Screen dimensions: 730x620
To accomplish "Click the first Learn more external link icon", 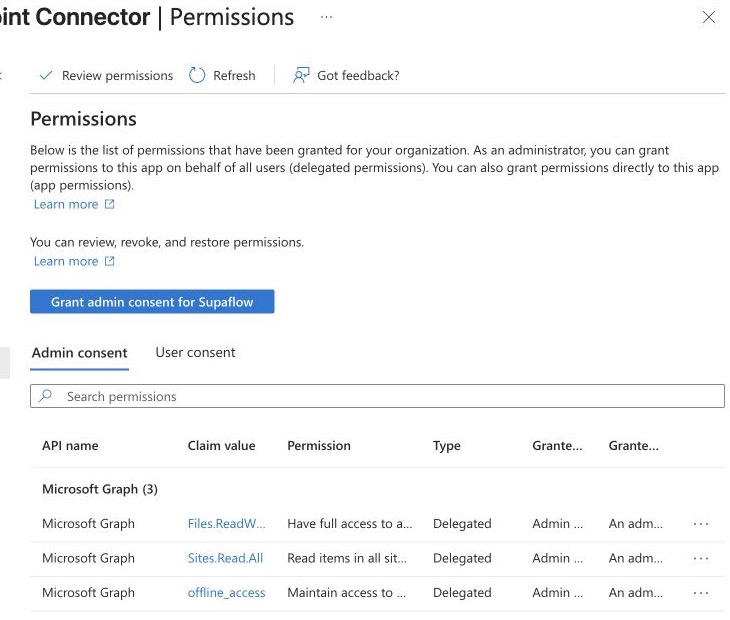I will pos(109,204).
